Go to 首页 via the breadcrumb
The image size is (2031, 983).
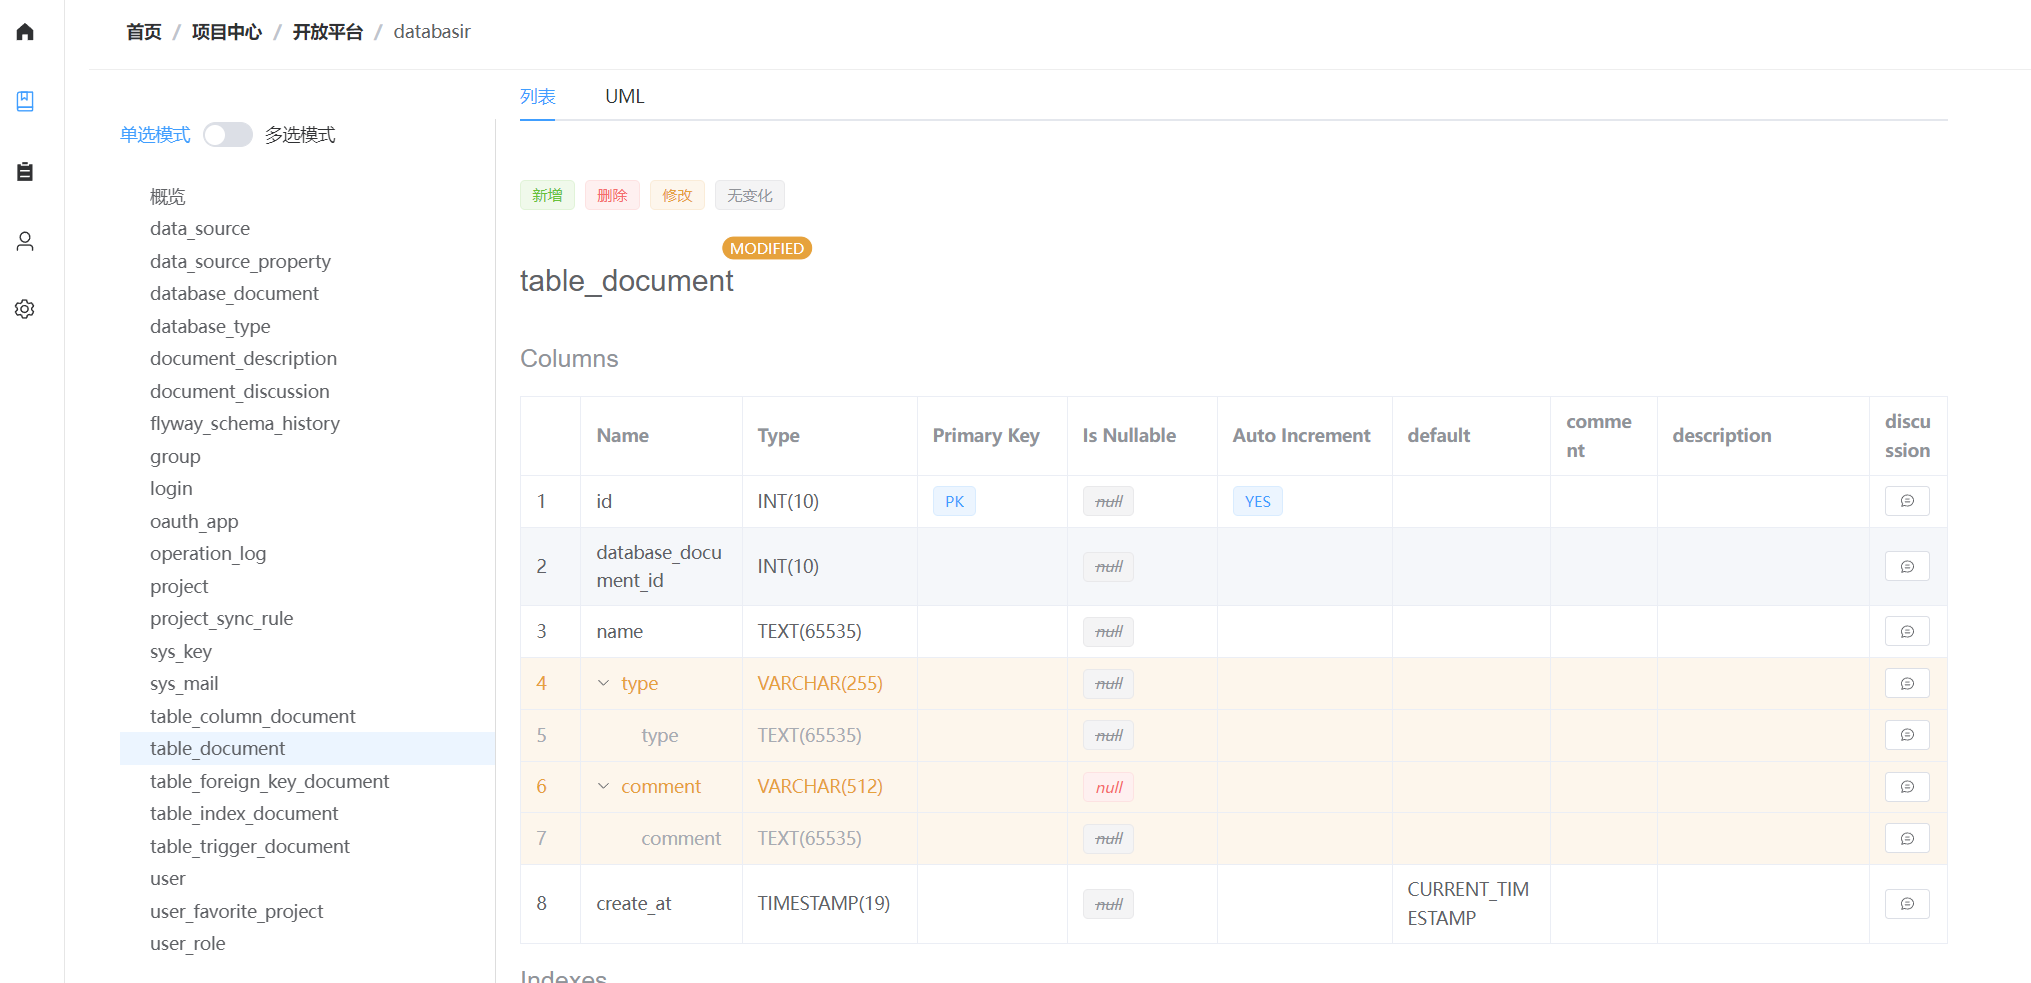point(143,32)
